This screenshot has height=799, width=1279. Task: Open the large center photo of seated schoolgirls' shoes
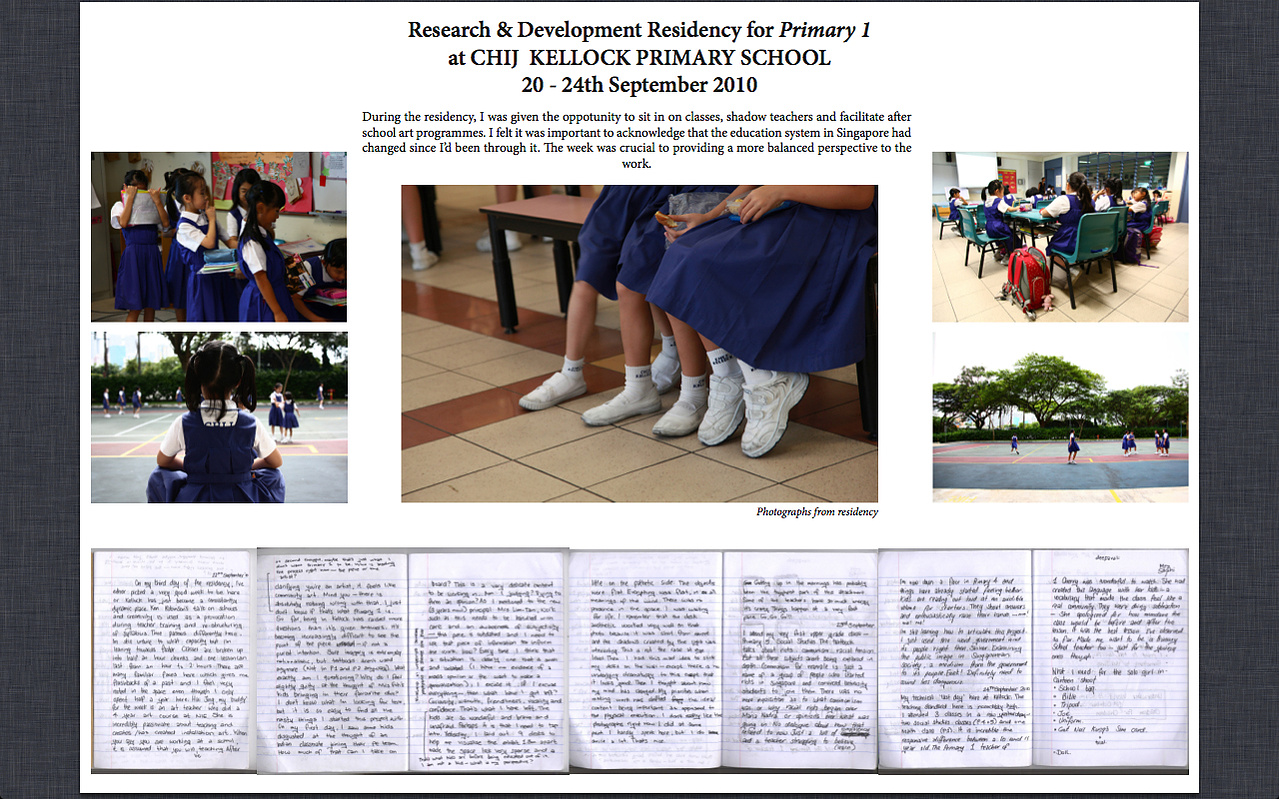click(x=639, y=343)
